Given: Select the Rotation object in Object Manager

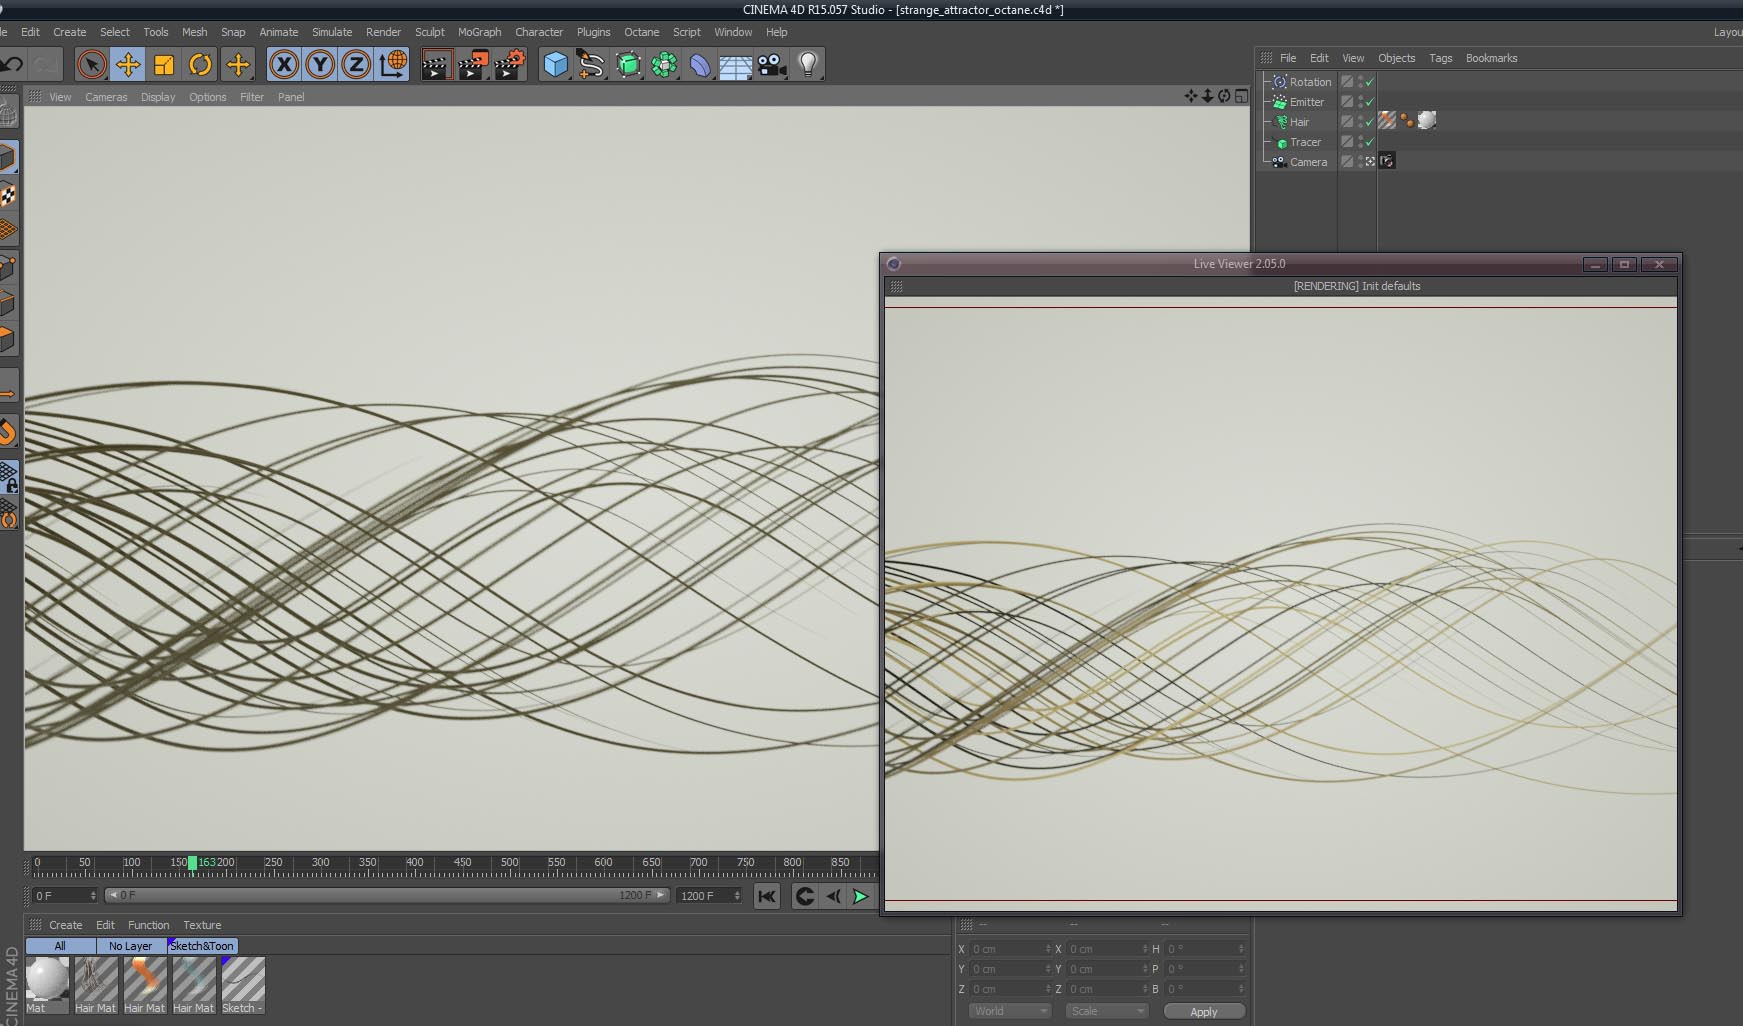Looking at the screenshot, I should [1310, 82].
